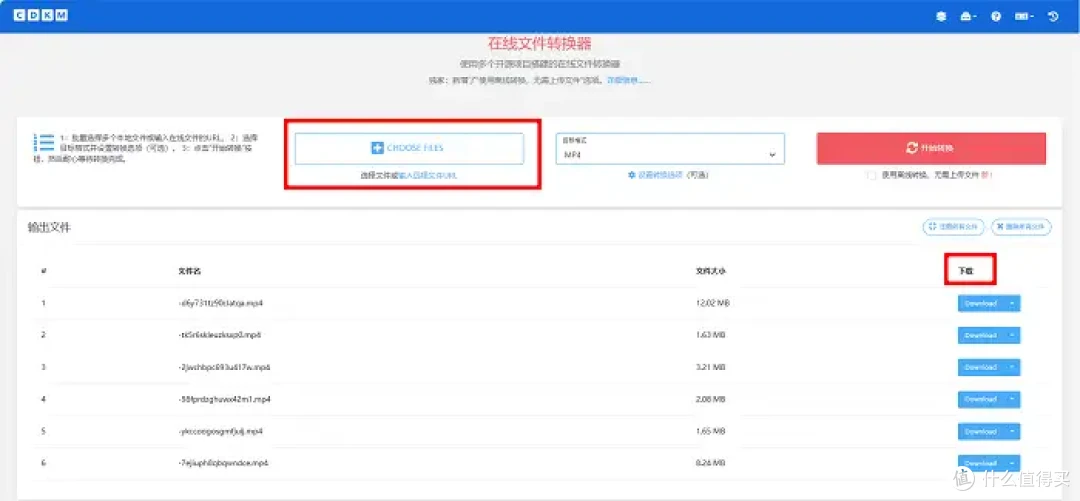Select the file name in row 5

[220, 431]
